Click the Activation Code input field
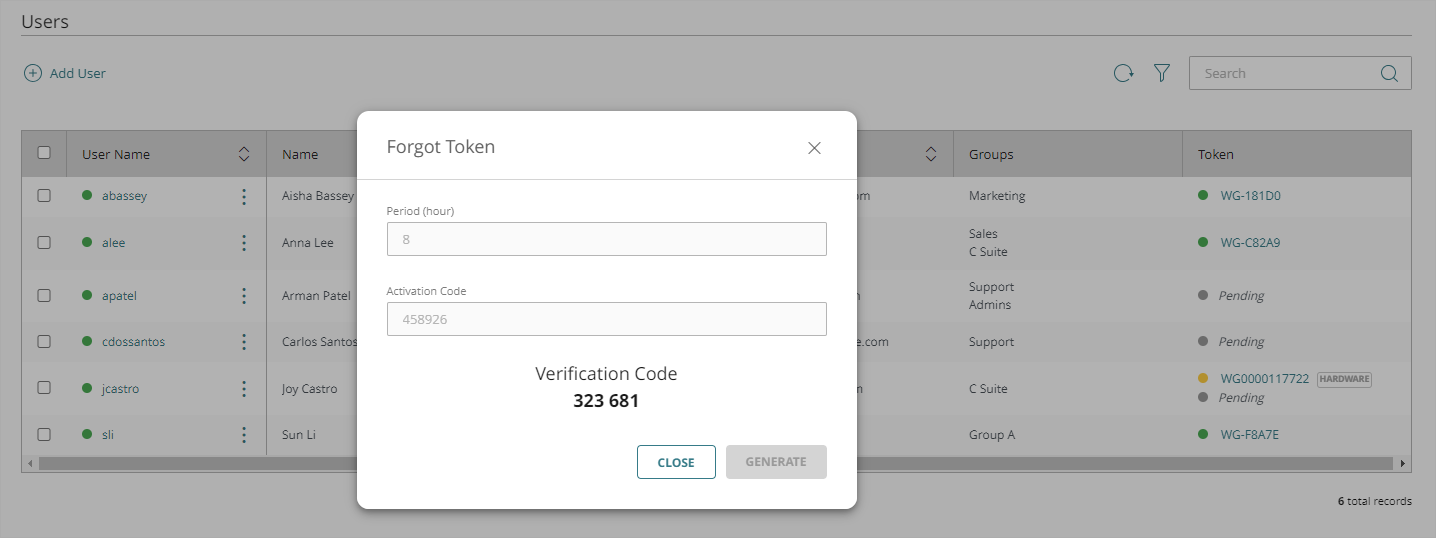Image resolution: width=1436 pixels, height=538 pixels. pyautogui.click(x=606, y=319)
